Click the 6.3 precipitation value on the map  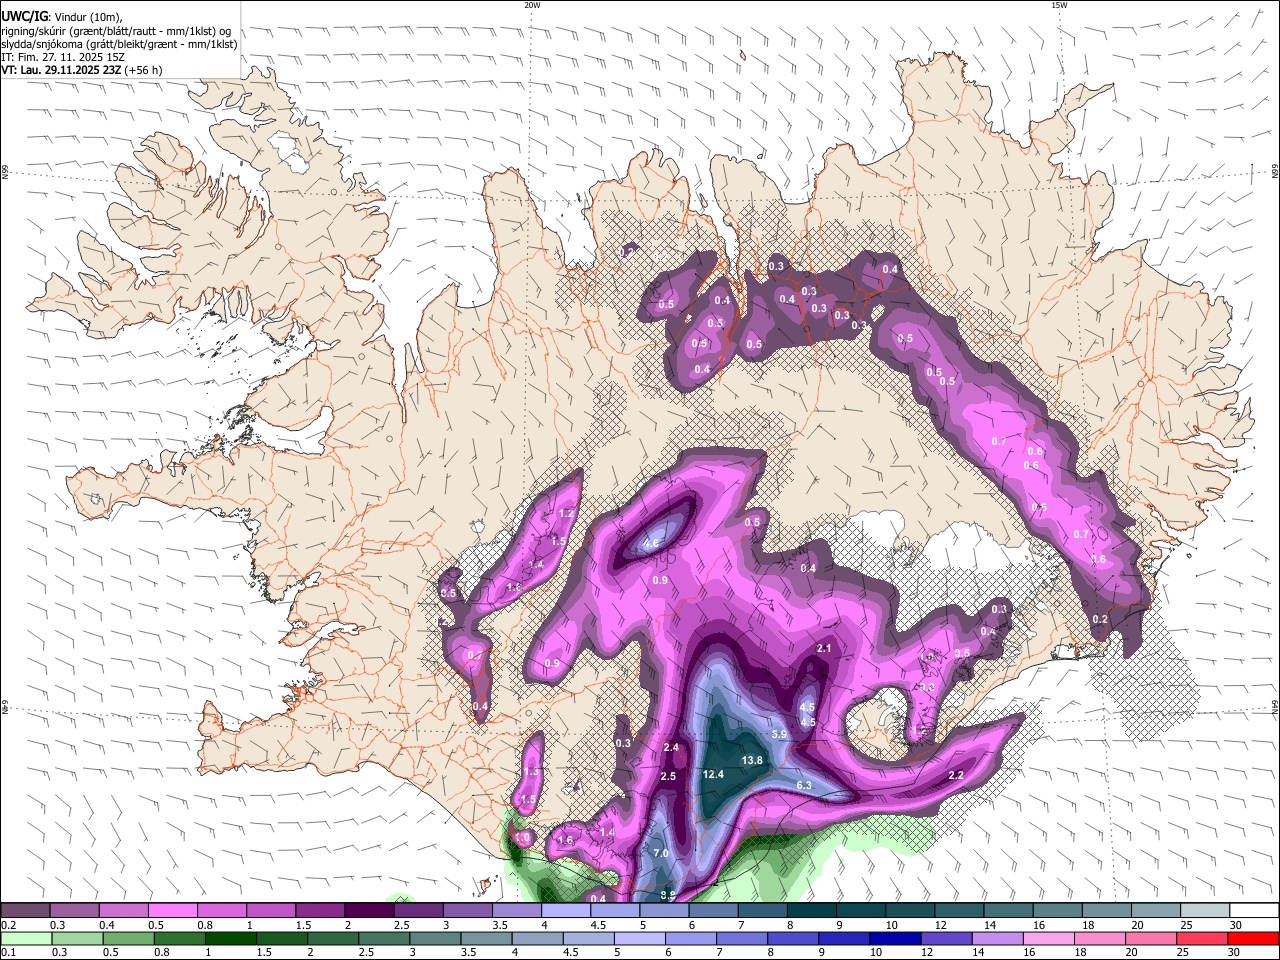803,785
